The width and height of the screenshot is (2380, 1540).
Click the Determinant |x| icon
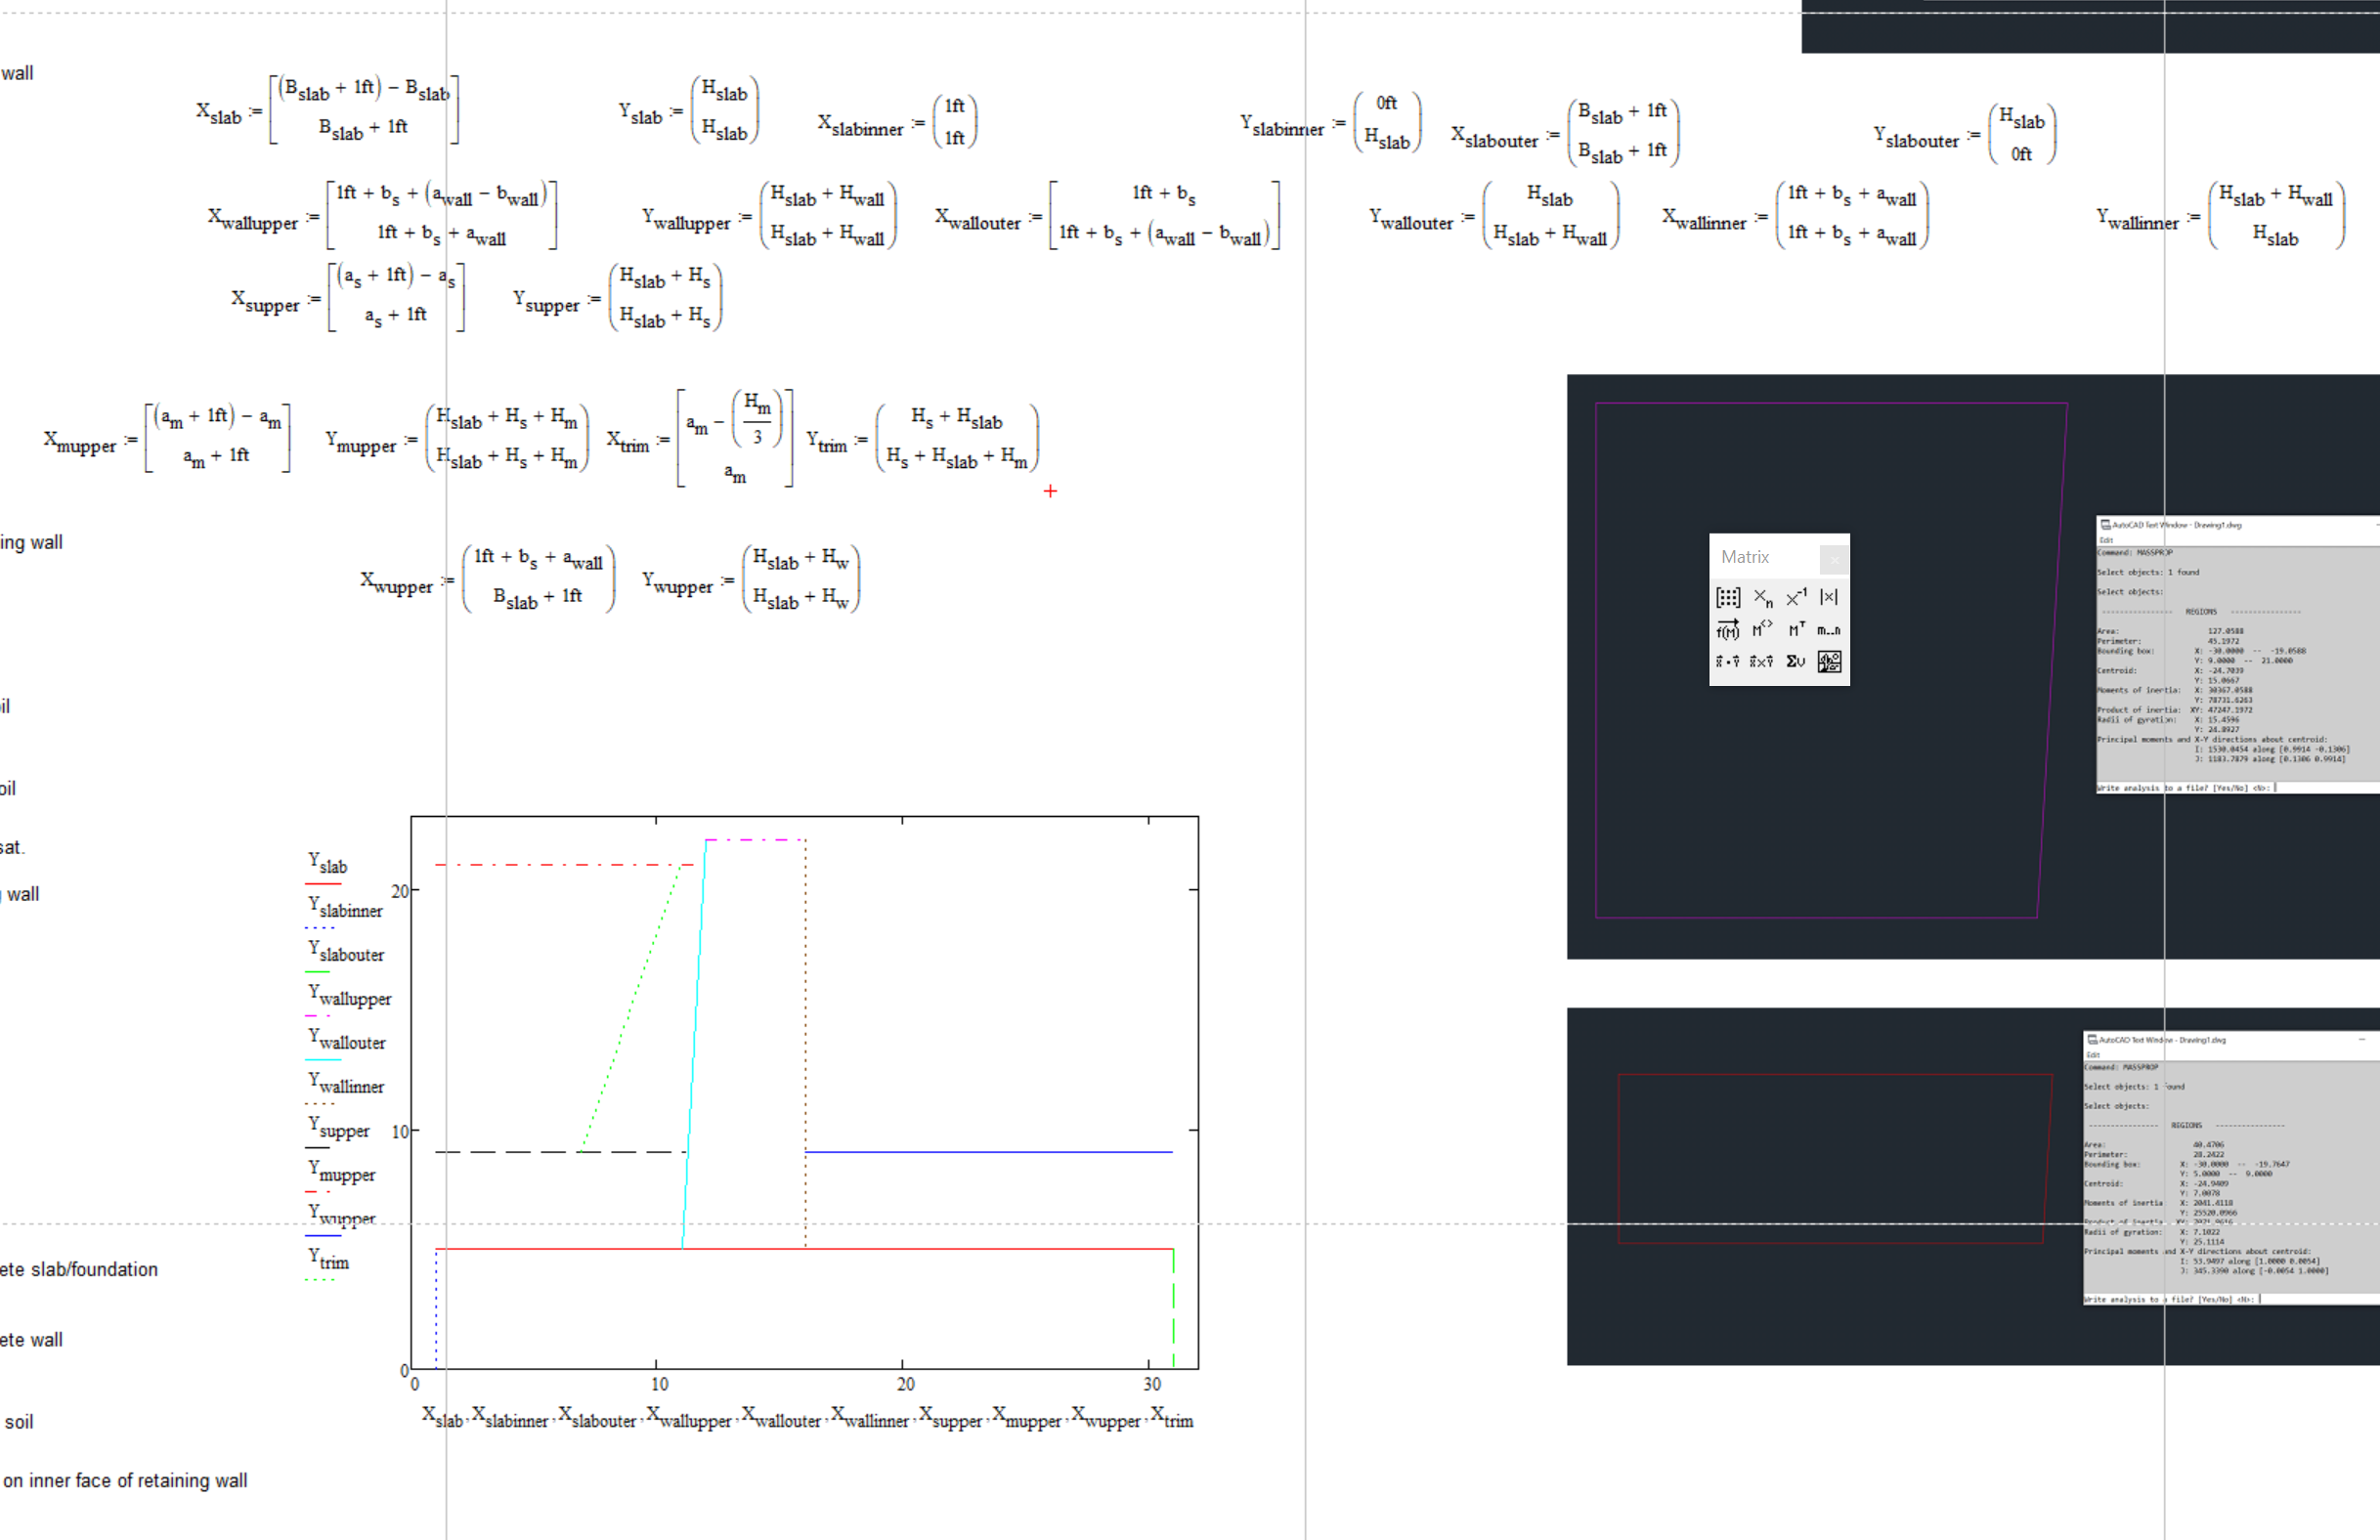1830,597
